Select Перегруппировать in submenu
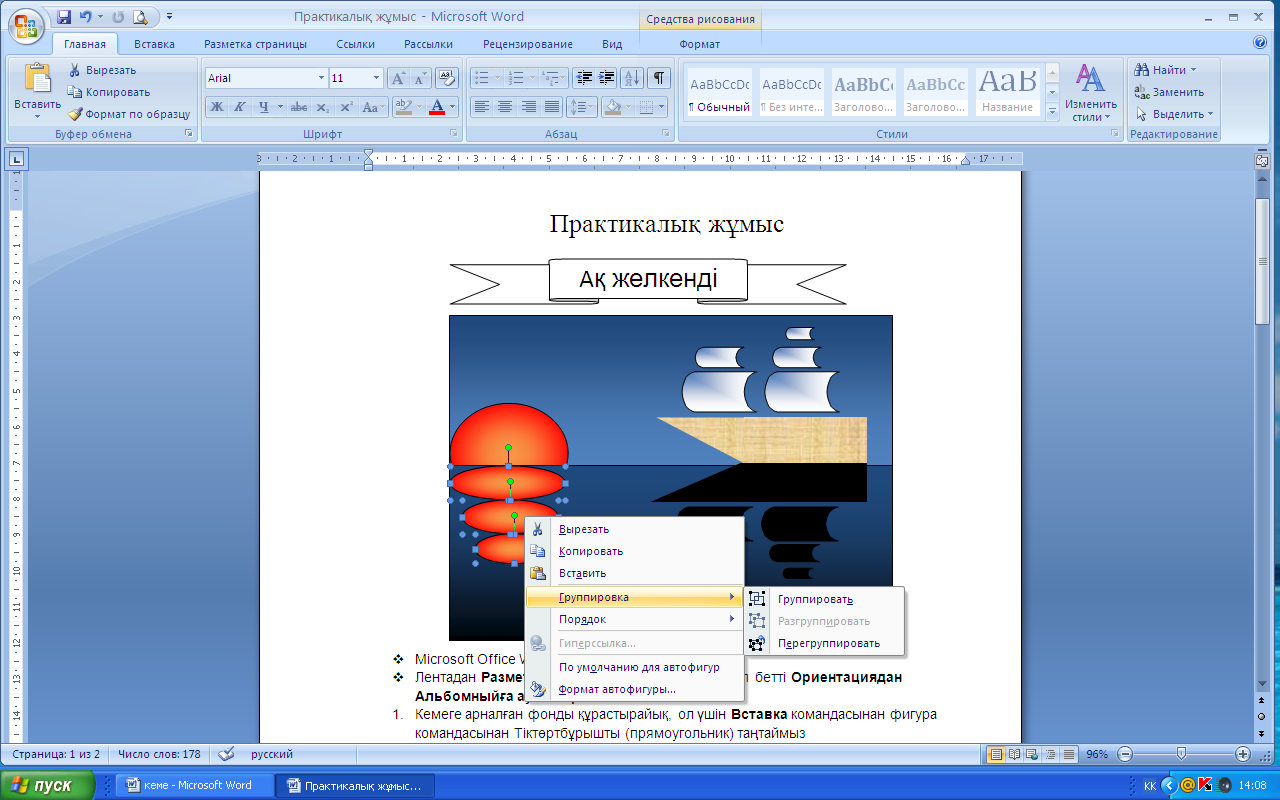Screen dimensions: 1280x800 click(824, 643)
